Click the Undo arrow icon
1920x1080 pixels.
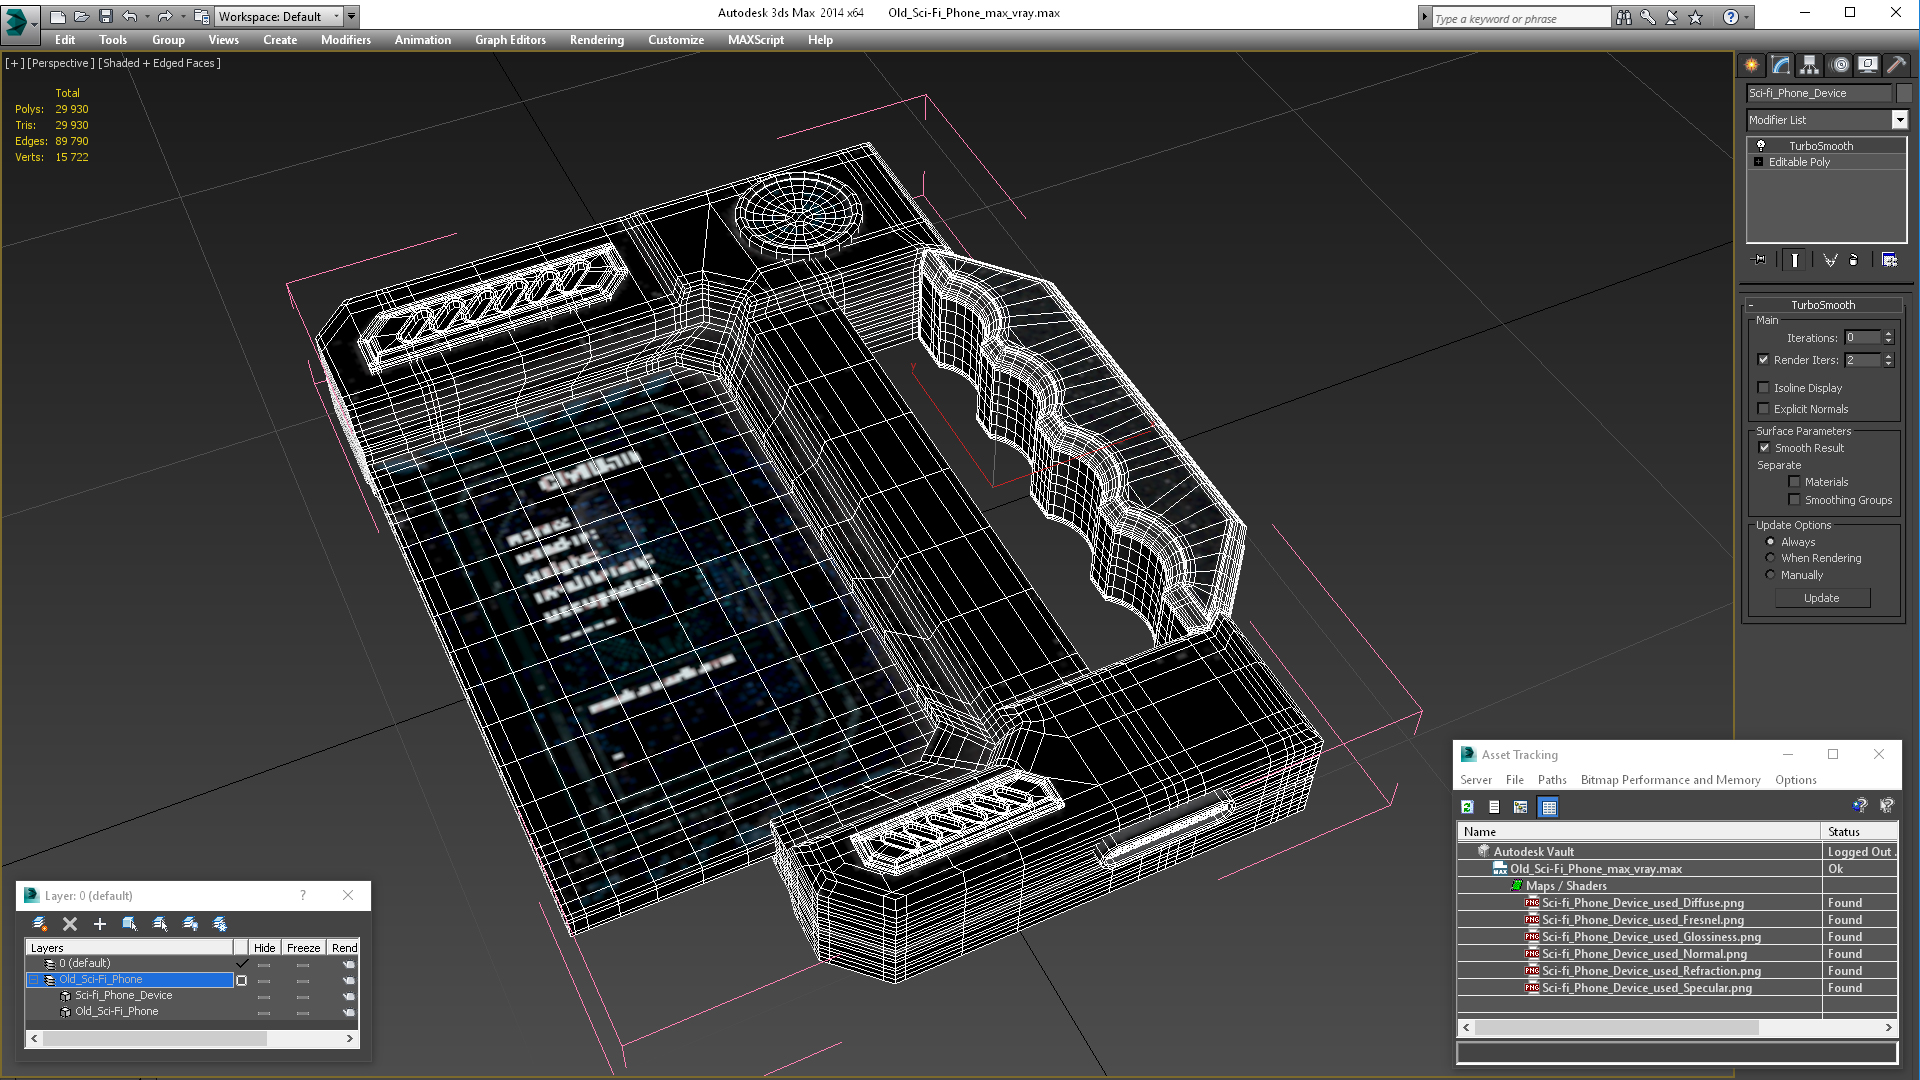(x=129, y=16)
